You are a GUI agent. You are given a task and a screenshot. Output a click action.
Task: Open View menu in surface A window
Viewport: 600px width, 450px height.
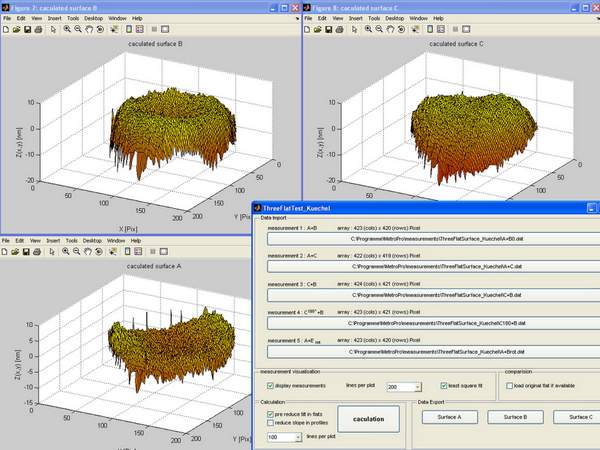pos(35,241)
